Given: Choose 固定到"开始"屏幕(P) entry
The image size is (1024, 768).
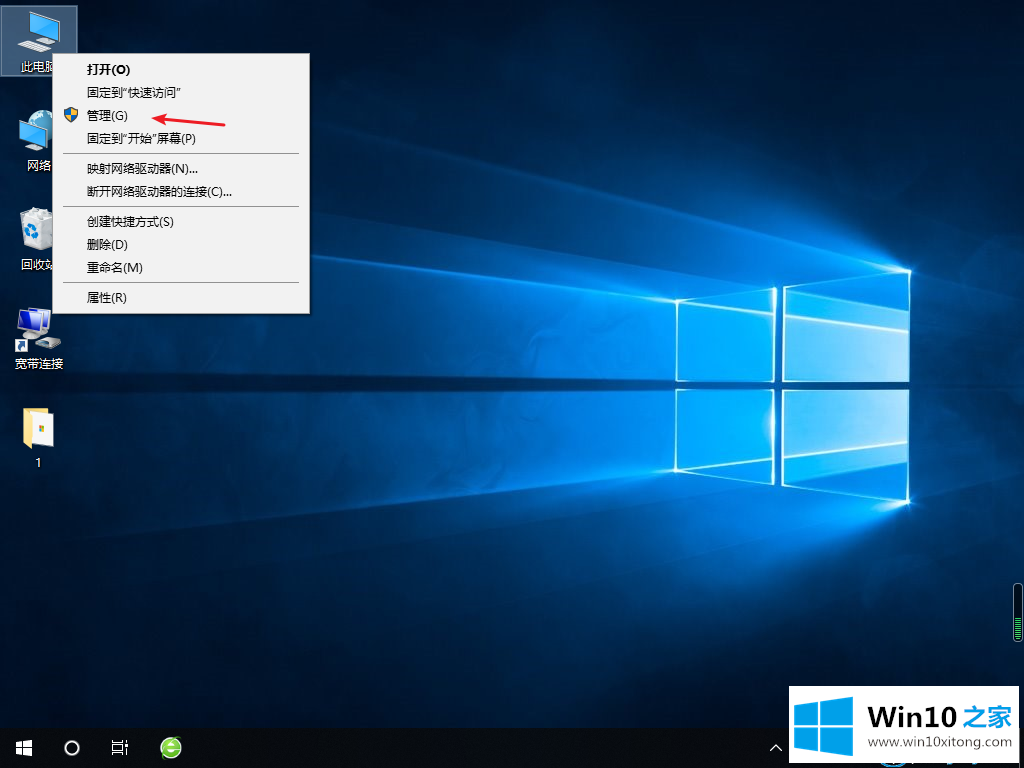Looking at the screenshot, I should coord(181,138).
